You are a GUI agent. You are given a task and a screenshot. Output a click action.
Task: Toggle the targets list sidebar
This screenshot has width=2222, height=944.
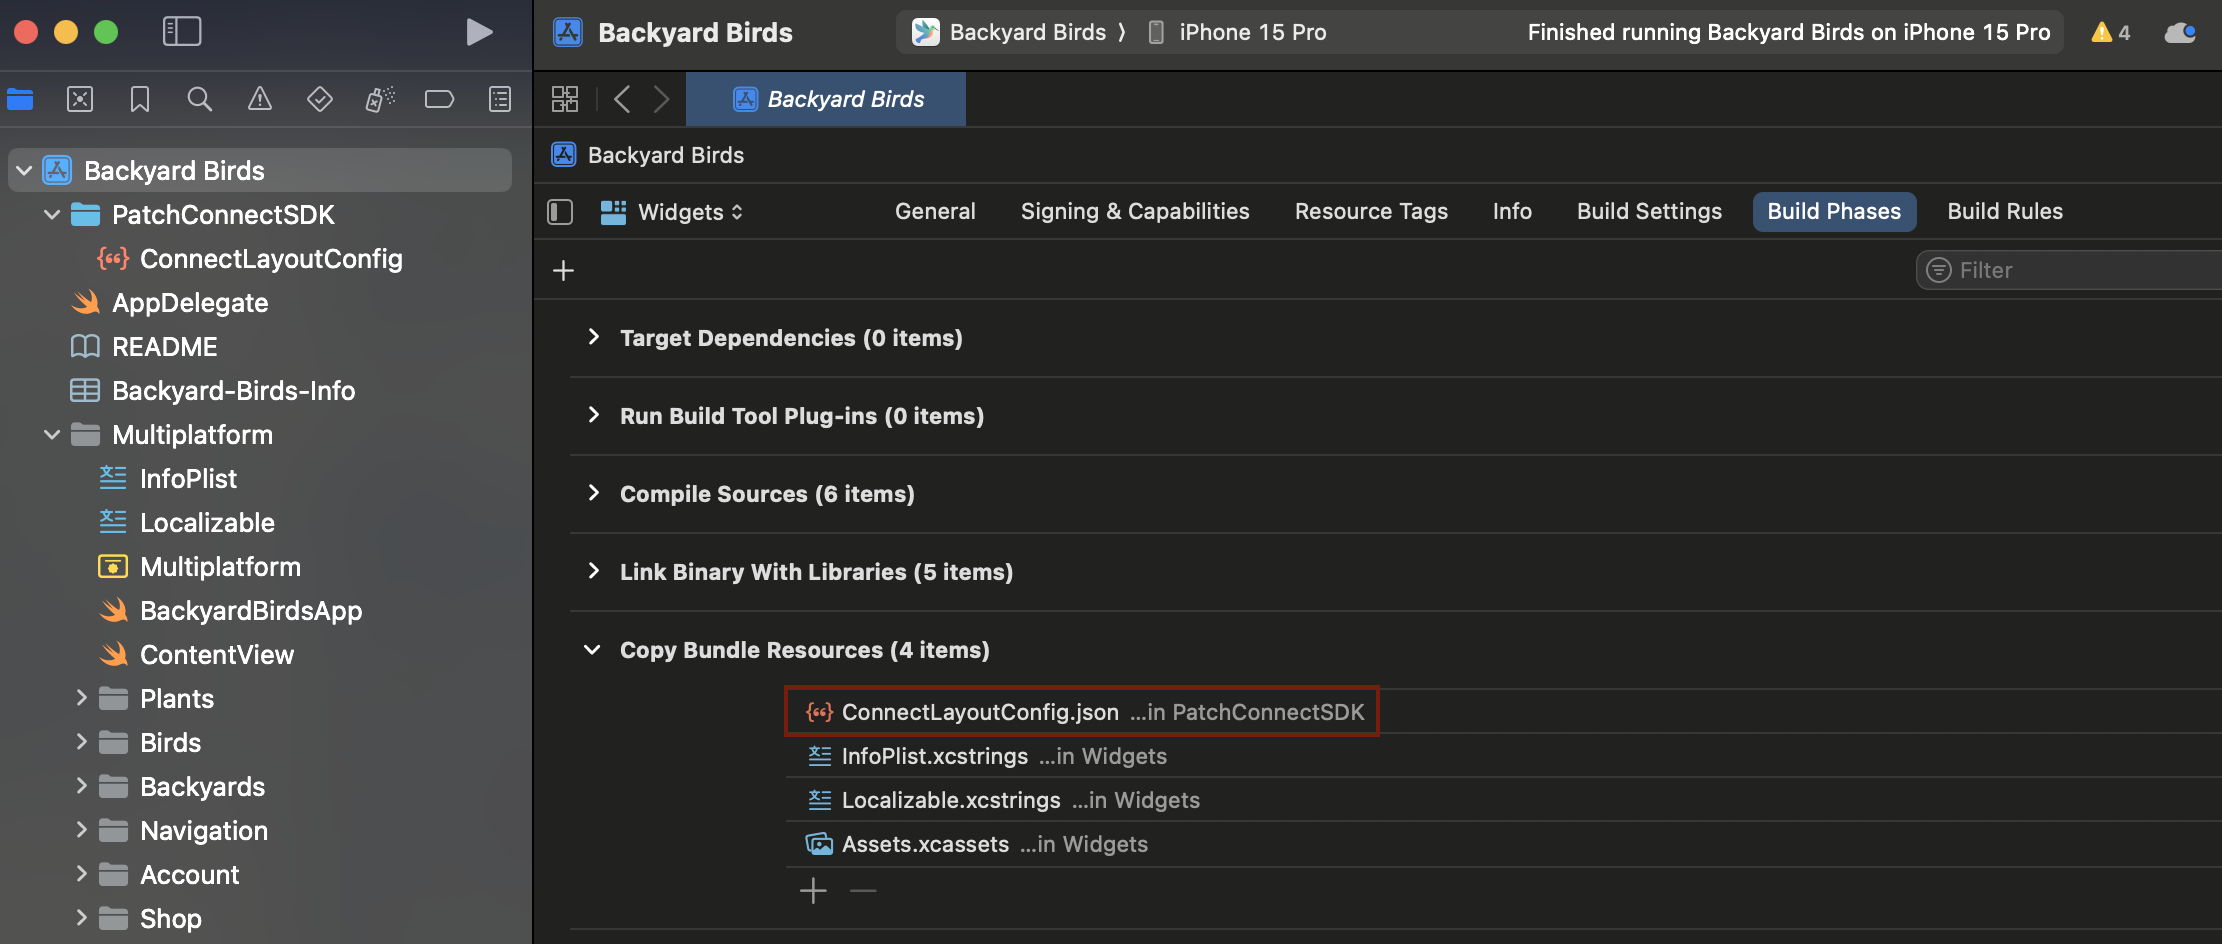point(560,212)
